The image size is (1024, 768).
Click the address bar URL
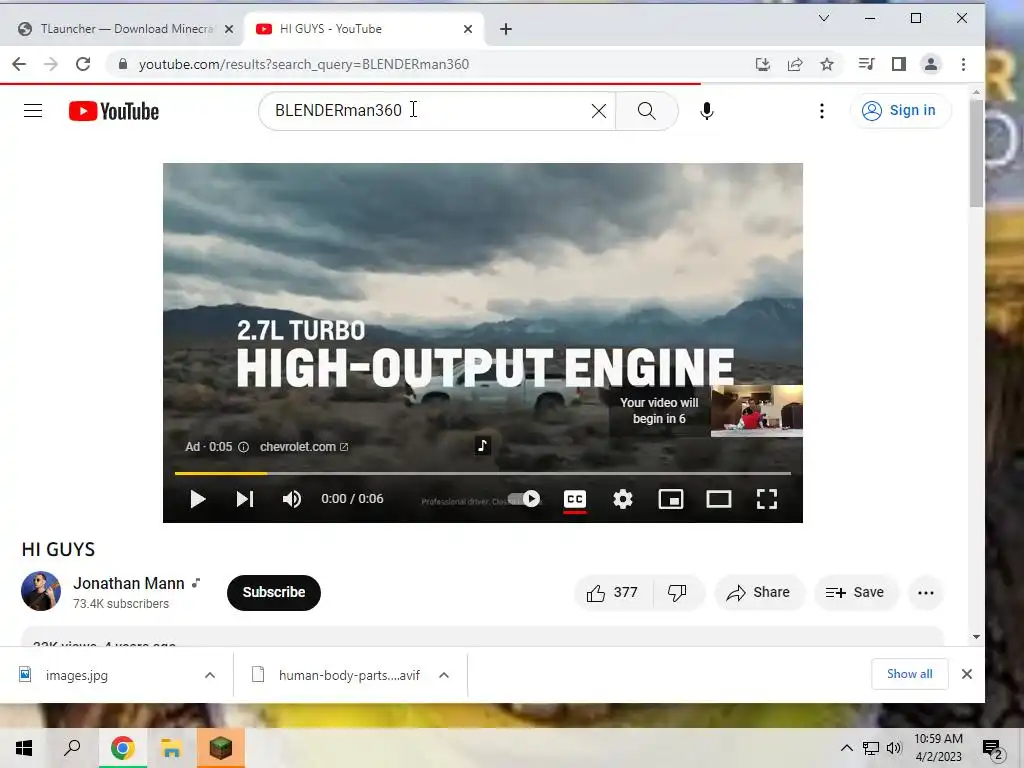[304, 64]
